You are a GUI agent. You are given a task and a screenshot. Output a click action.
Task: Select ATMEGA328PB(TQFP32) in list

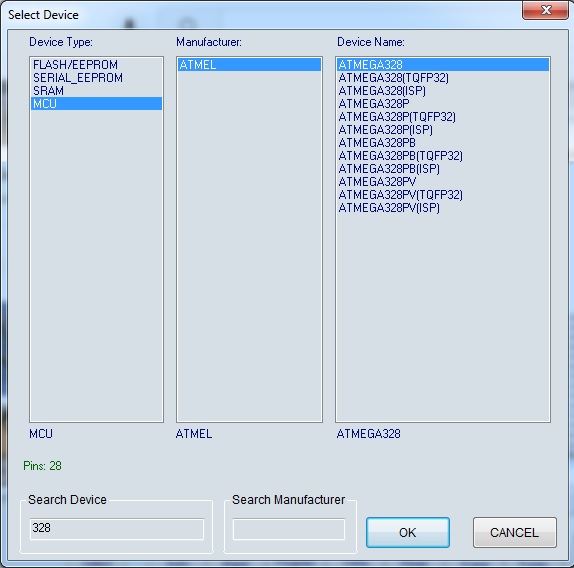(x=443, y=156)
